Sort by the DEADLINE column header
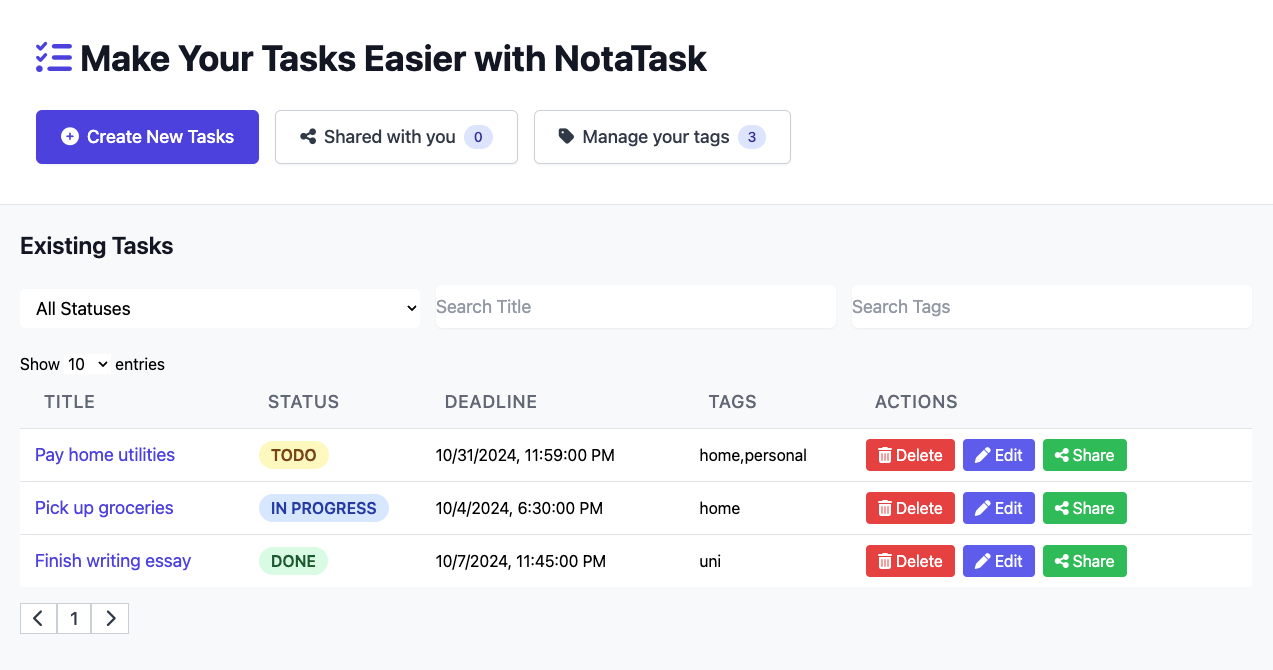The width and height of the screenshot is (1273, 670). click(x=491, y=402)
